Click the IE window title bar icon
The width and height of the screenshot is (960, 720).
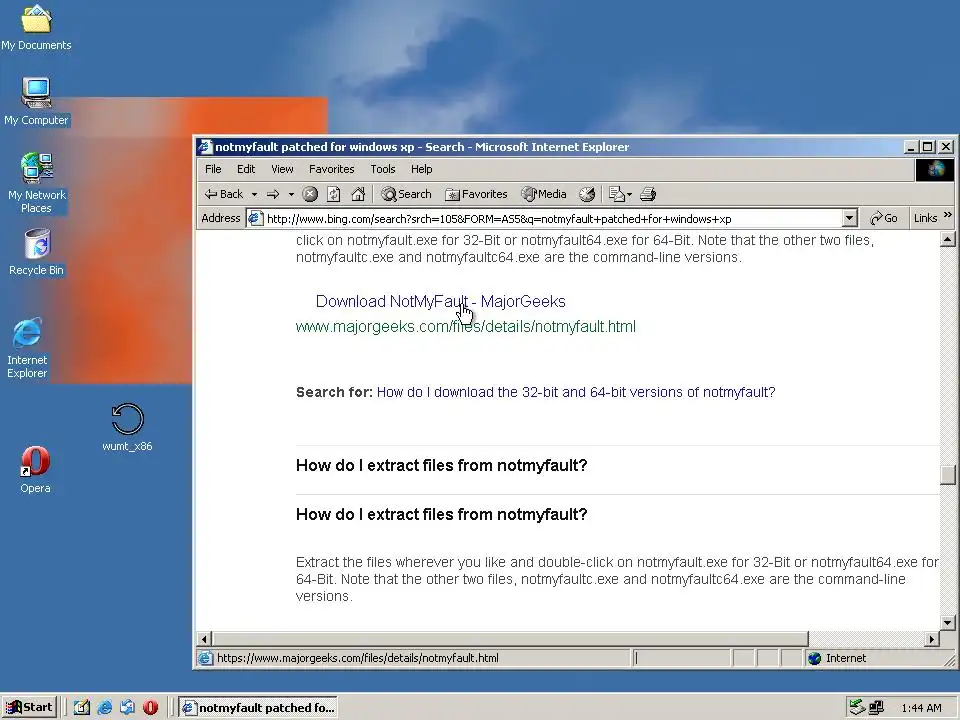pyautogui.click(x=205, y=147)
